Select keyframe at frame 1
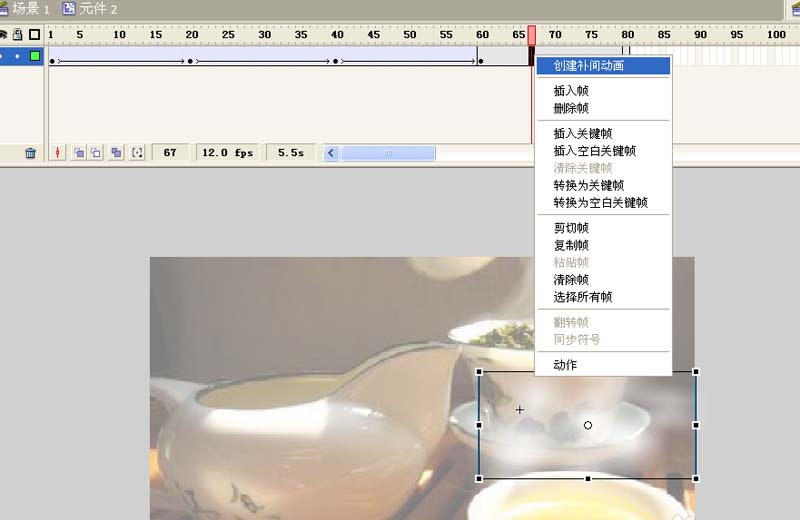Screen dimensions: 800x520 tap(52, 61)
